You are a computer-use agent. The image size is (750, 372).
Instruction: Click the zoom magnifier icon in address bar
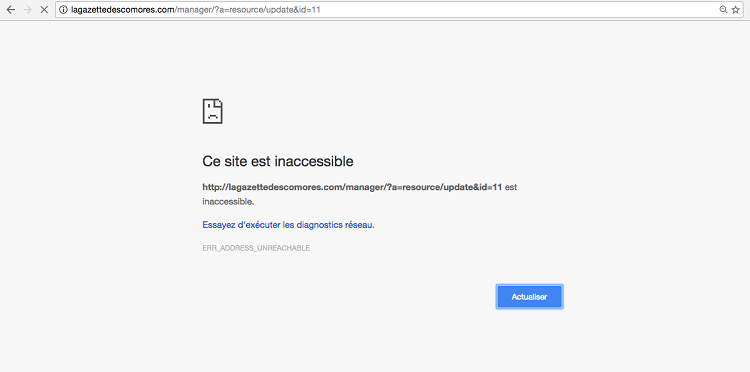[723, 10]
